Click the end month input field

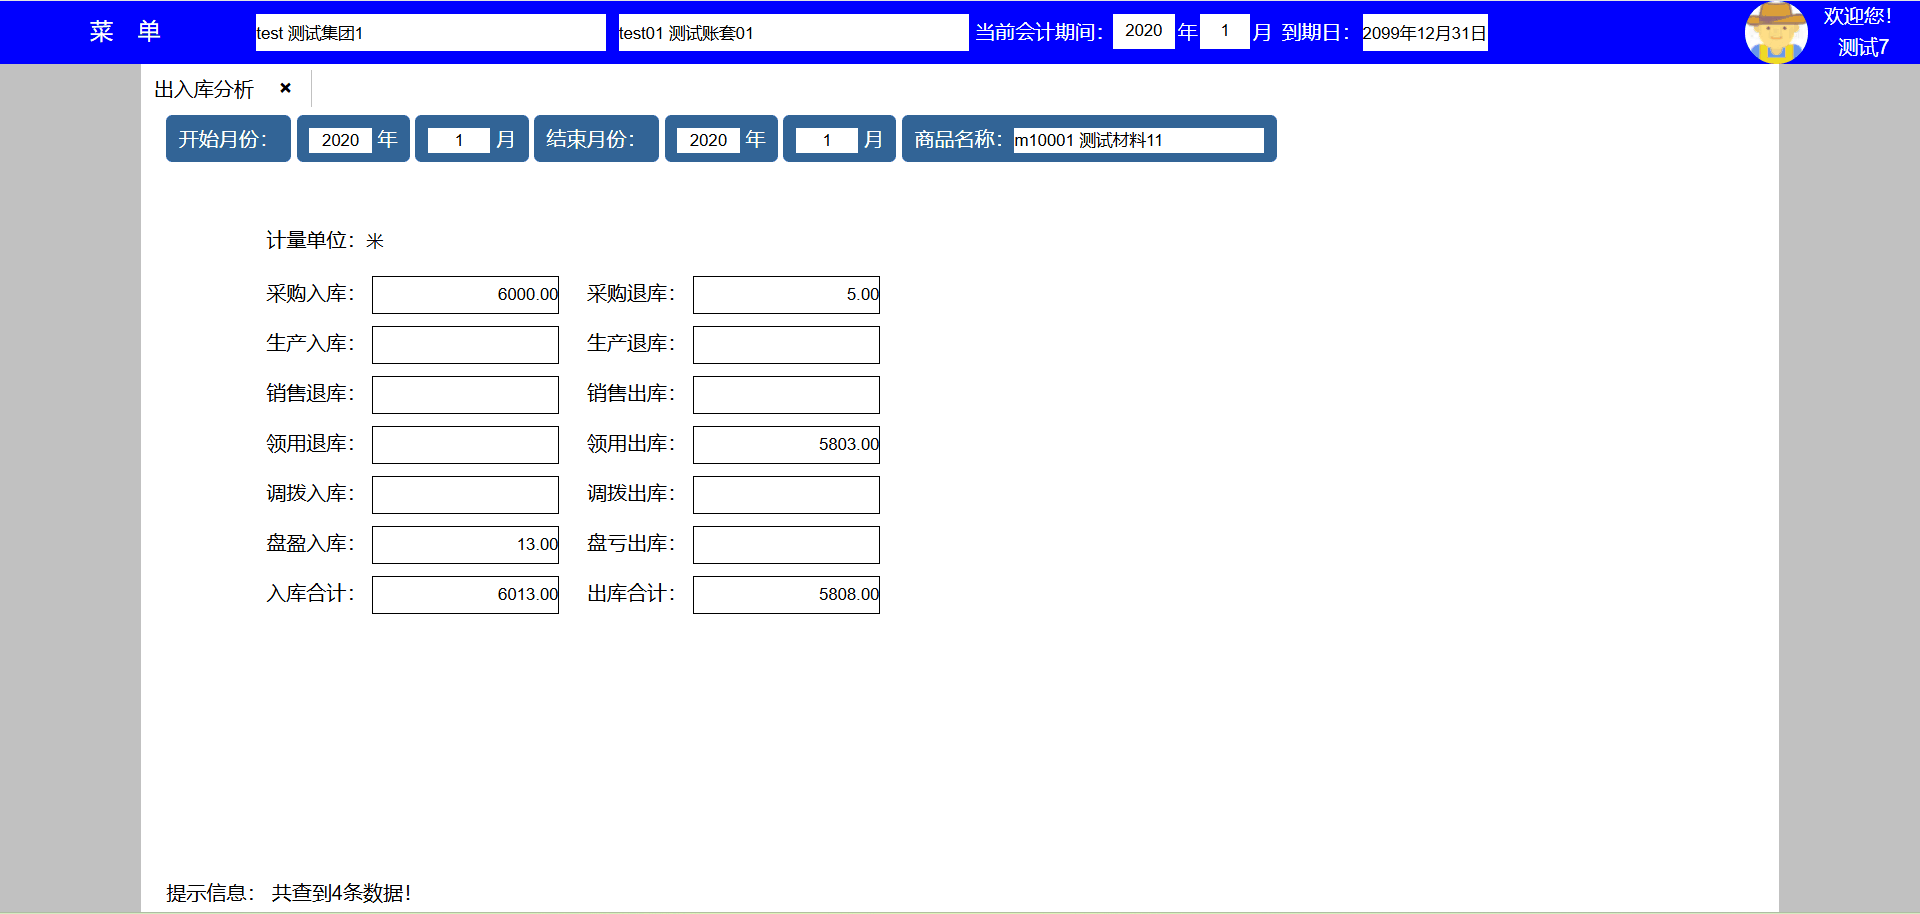(x=826, y=140)
